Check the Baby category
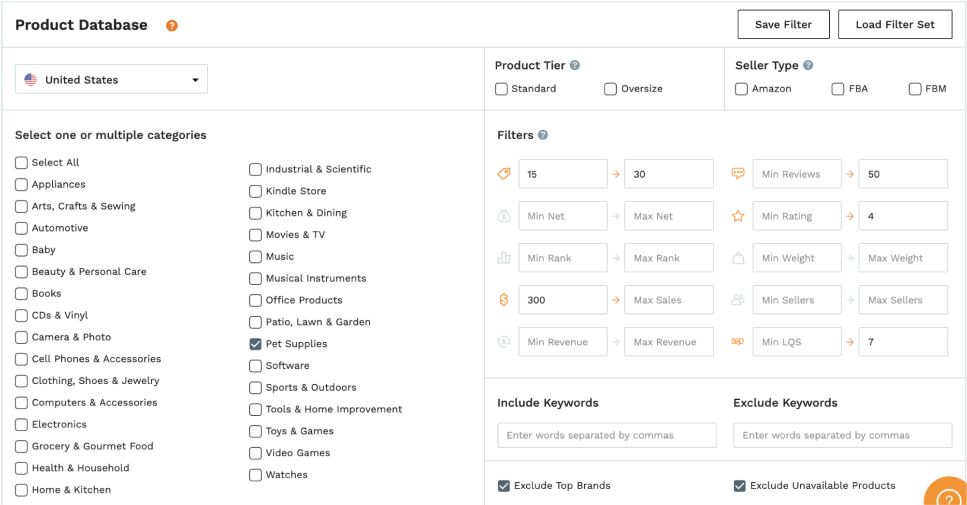 pyautogui.click(x=22, y=250)
